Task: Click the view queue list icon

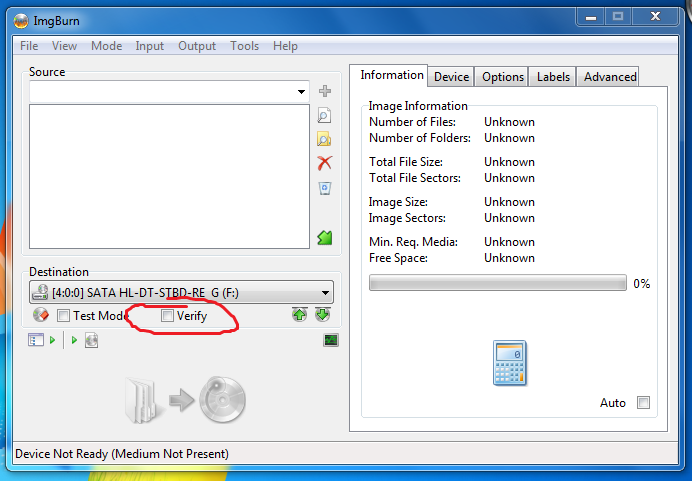Action: click(36, 340)
